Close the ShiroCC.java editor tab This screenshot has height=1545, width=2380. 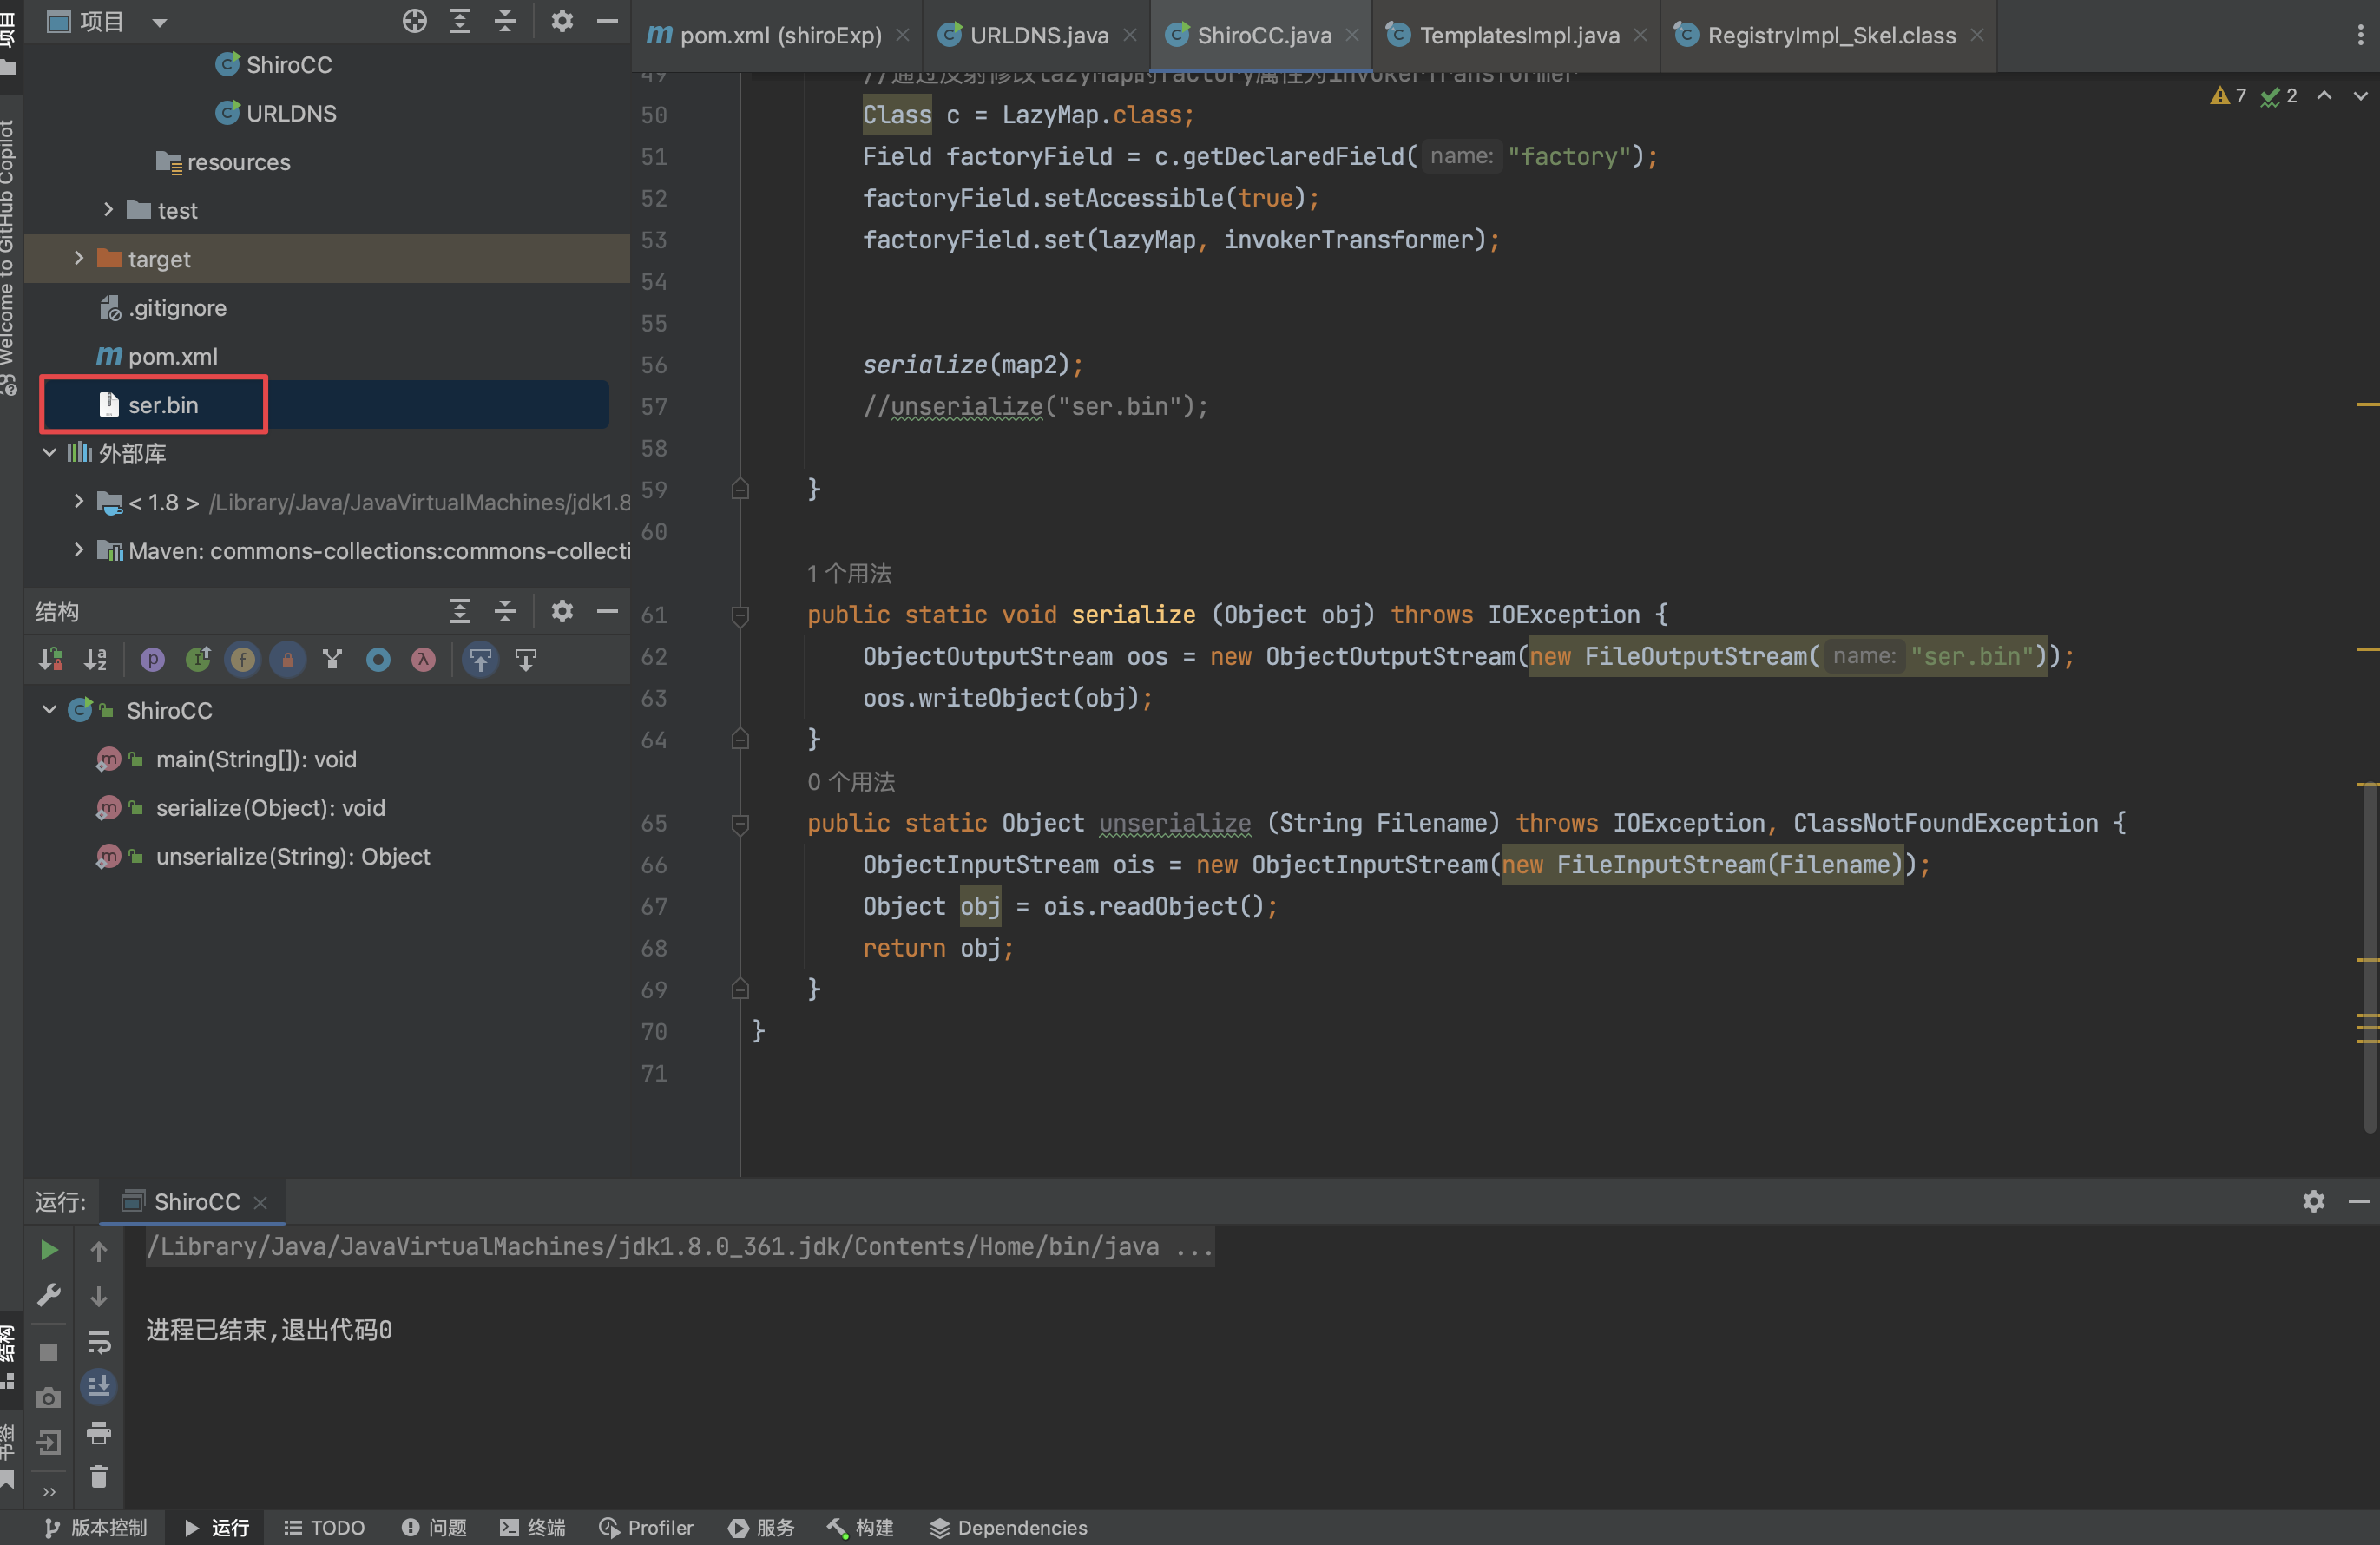(x=1352, y=35)
